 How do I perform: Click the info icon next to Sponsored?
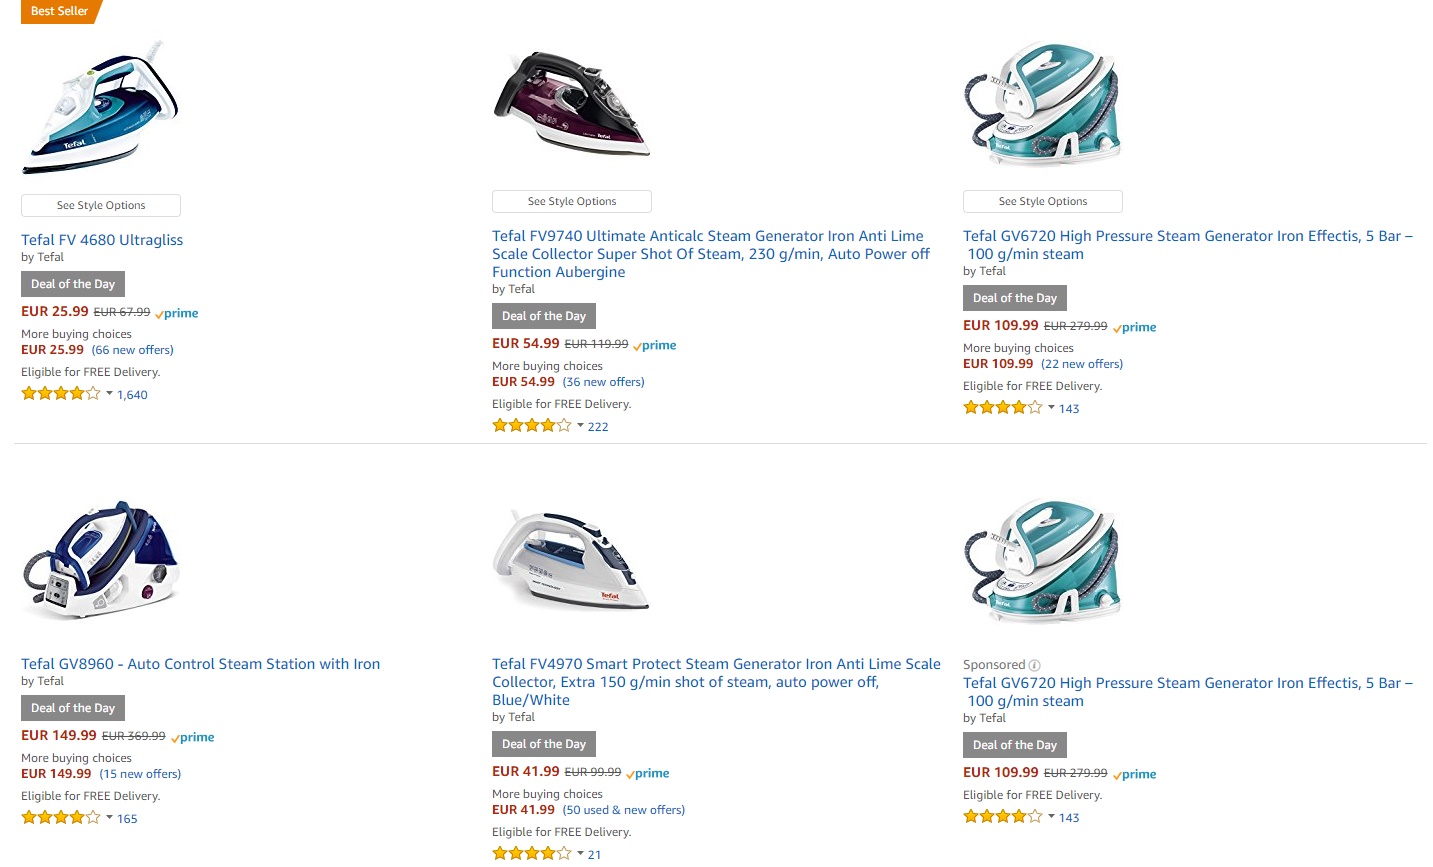click(x=1034, y=665)
